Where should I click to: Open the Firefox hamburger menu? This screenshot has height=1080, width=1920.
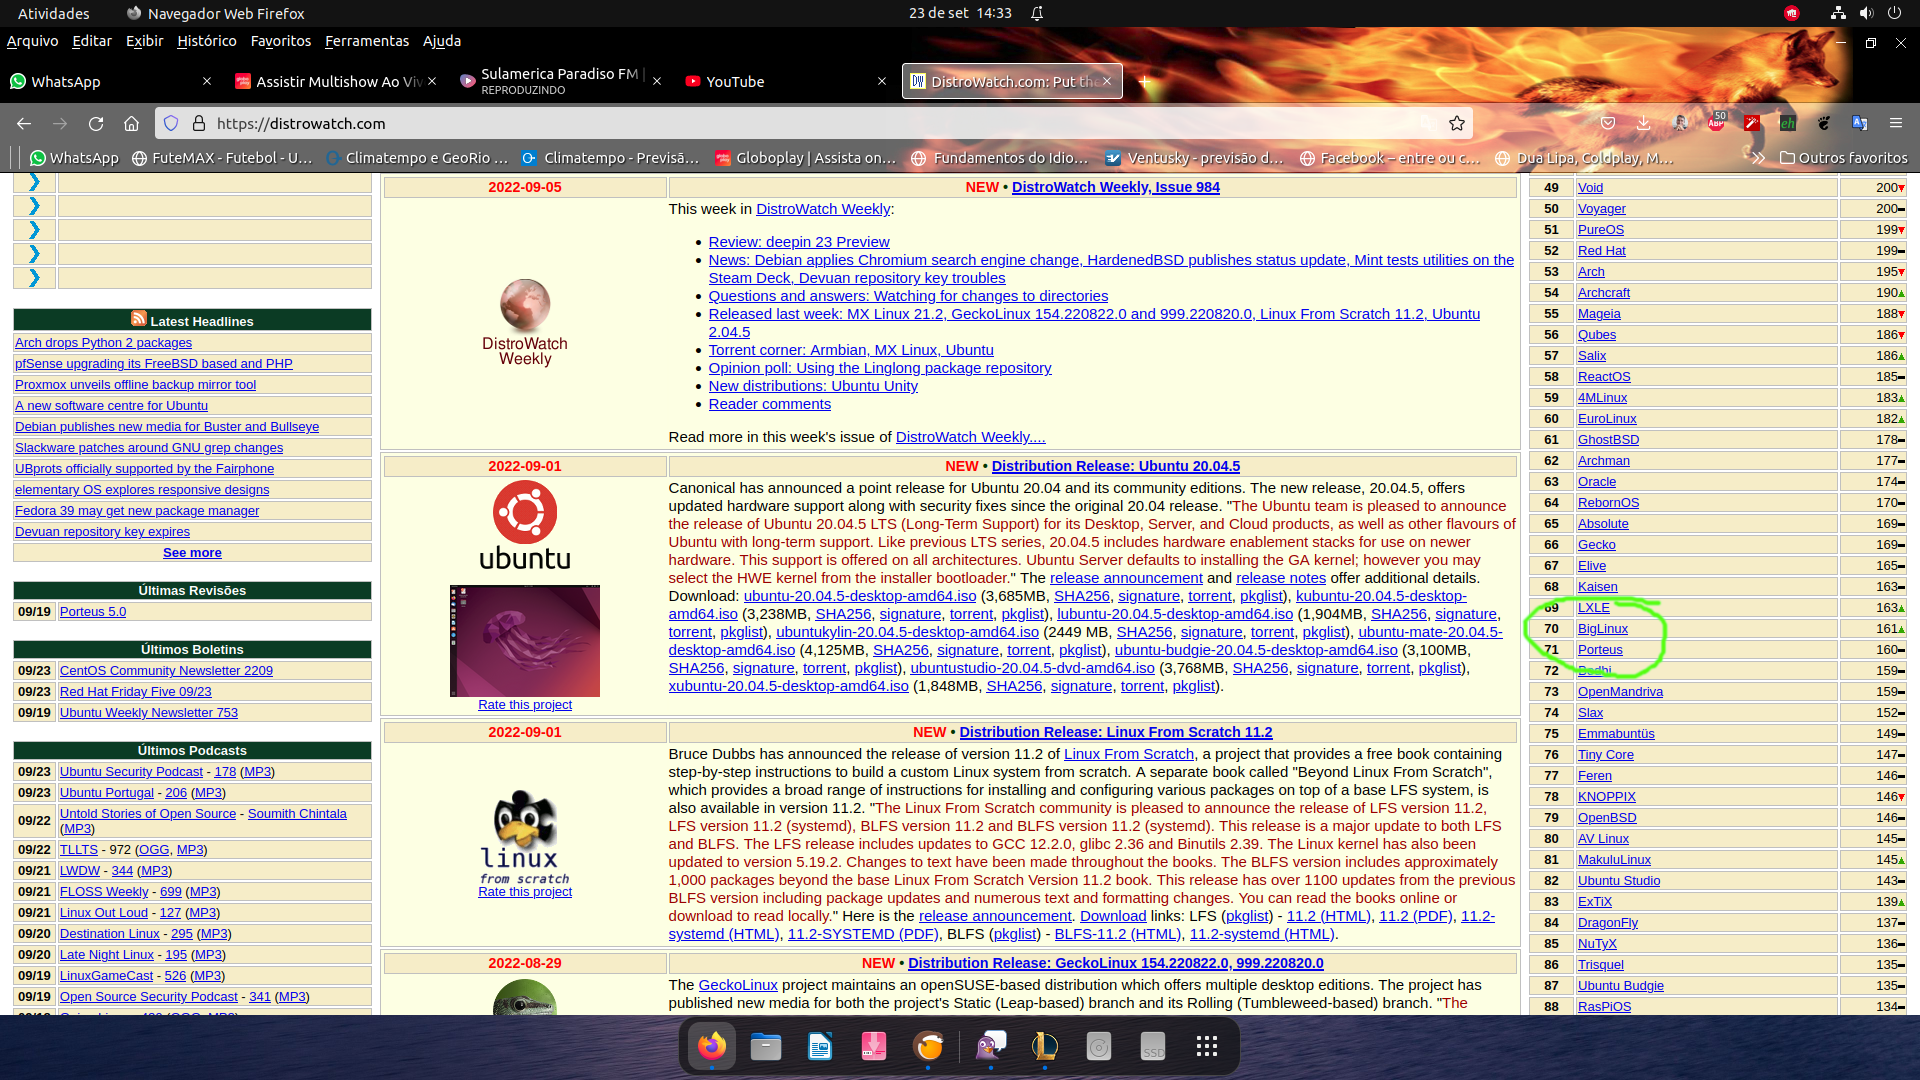(x=1896, y=123)
